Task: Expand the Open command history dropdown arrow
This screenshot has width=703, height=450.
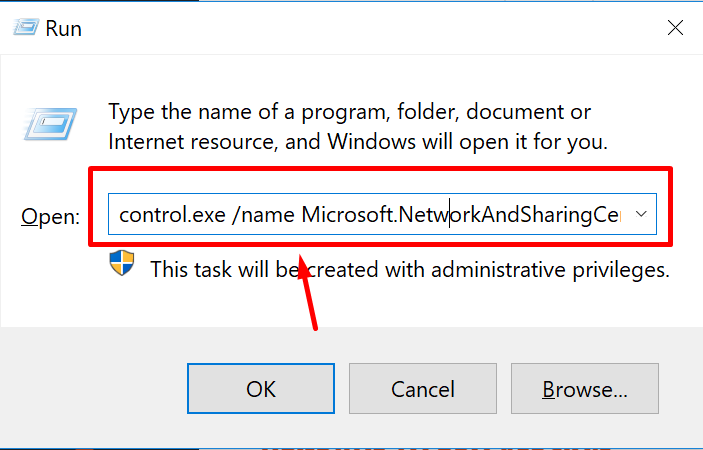Action: pyautogui.click(x=641, y=214)
